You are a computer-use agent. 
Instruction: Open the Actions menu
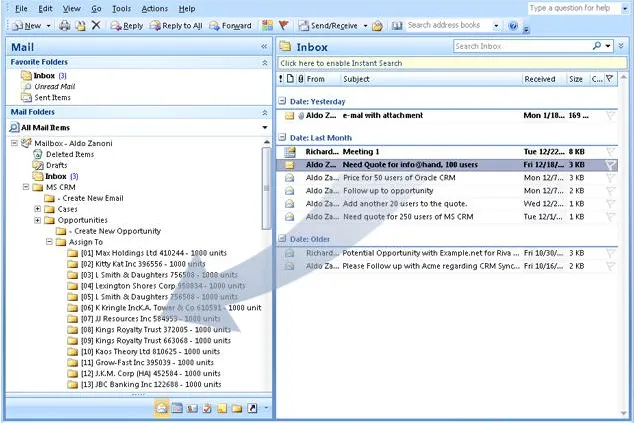click(x=155, y=8)
